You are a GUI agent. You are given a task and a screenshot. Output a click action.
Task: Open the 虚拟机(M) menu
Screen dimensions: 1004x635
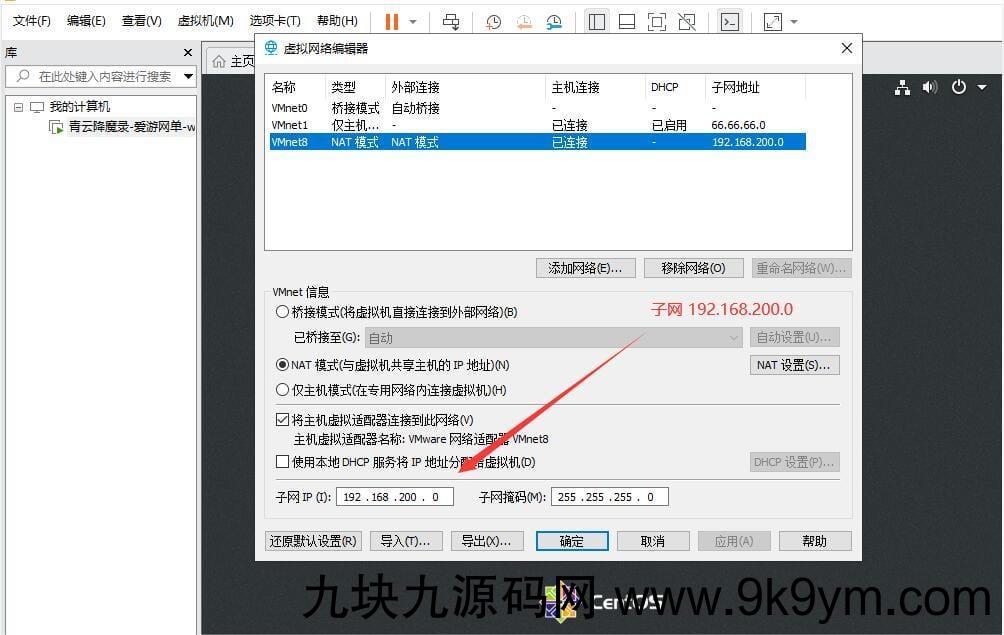(205, 21)
